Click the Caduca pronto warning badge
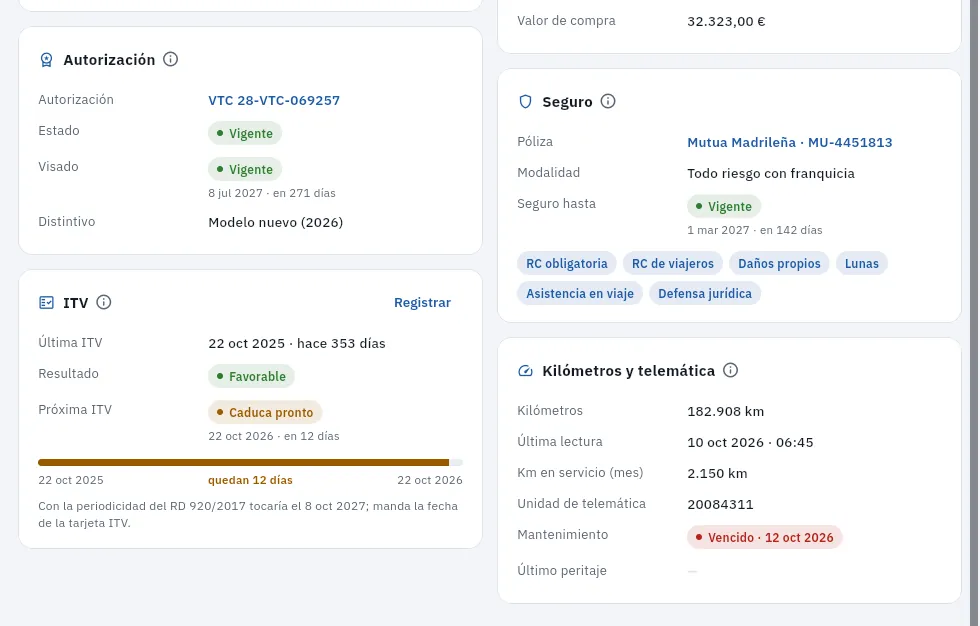This screenshot has width=980, height=626. [265, 413]
